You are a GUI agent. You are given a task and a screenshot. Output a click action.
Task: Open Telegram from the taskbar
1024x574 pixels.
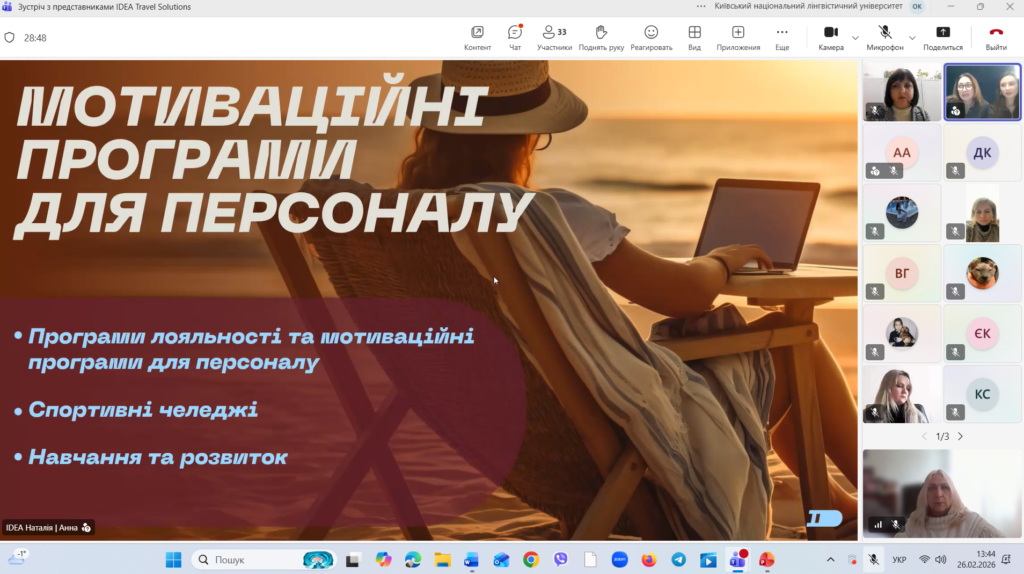tap(679, 559)
